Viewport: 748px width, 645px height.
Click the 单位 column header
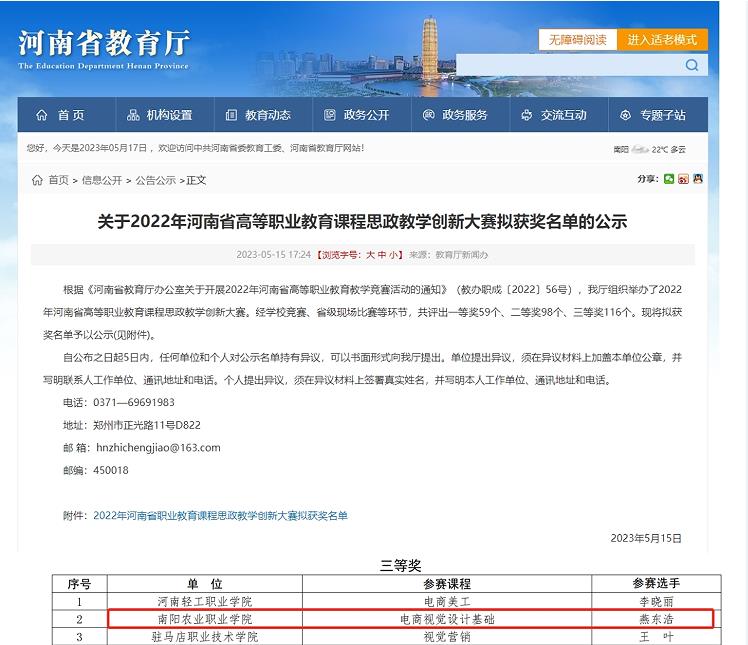(205, 583)
